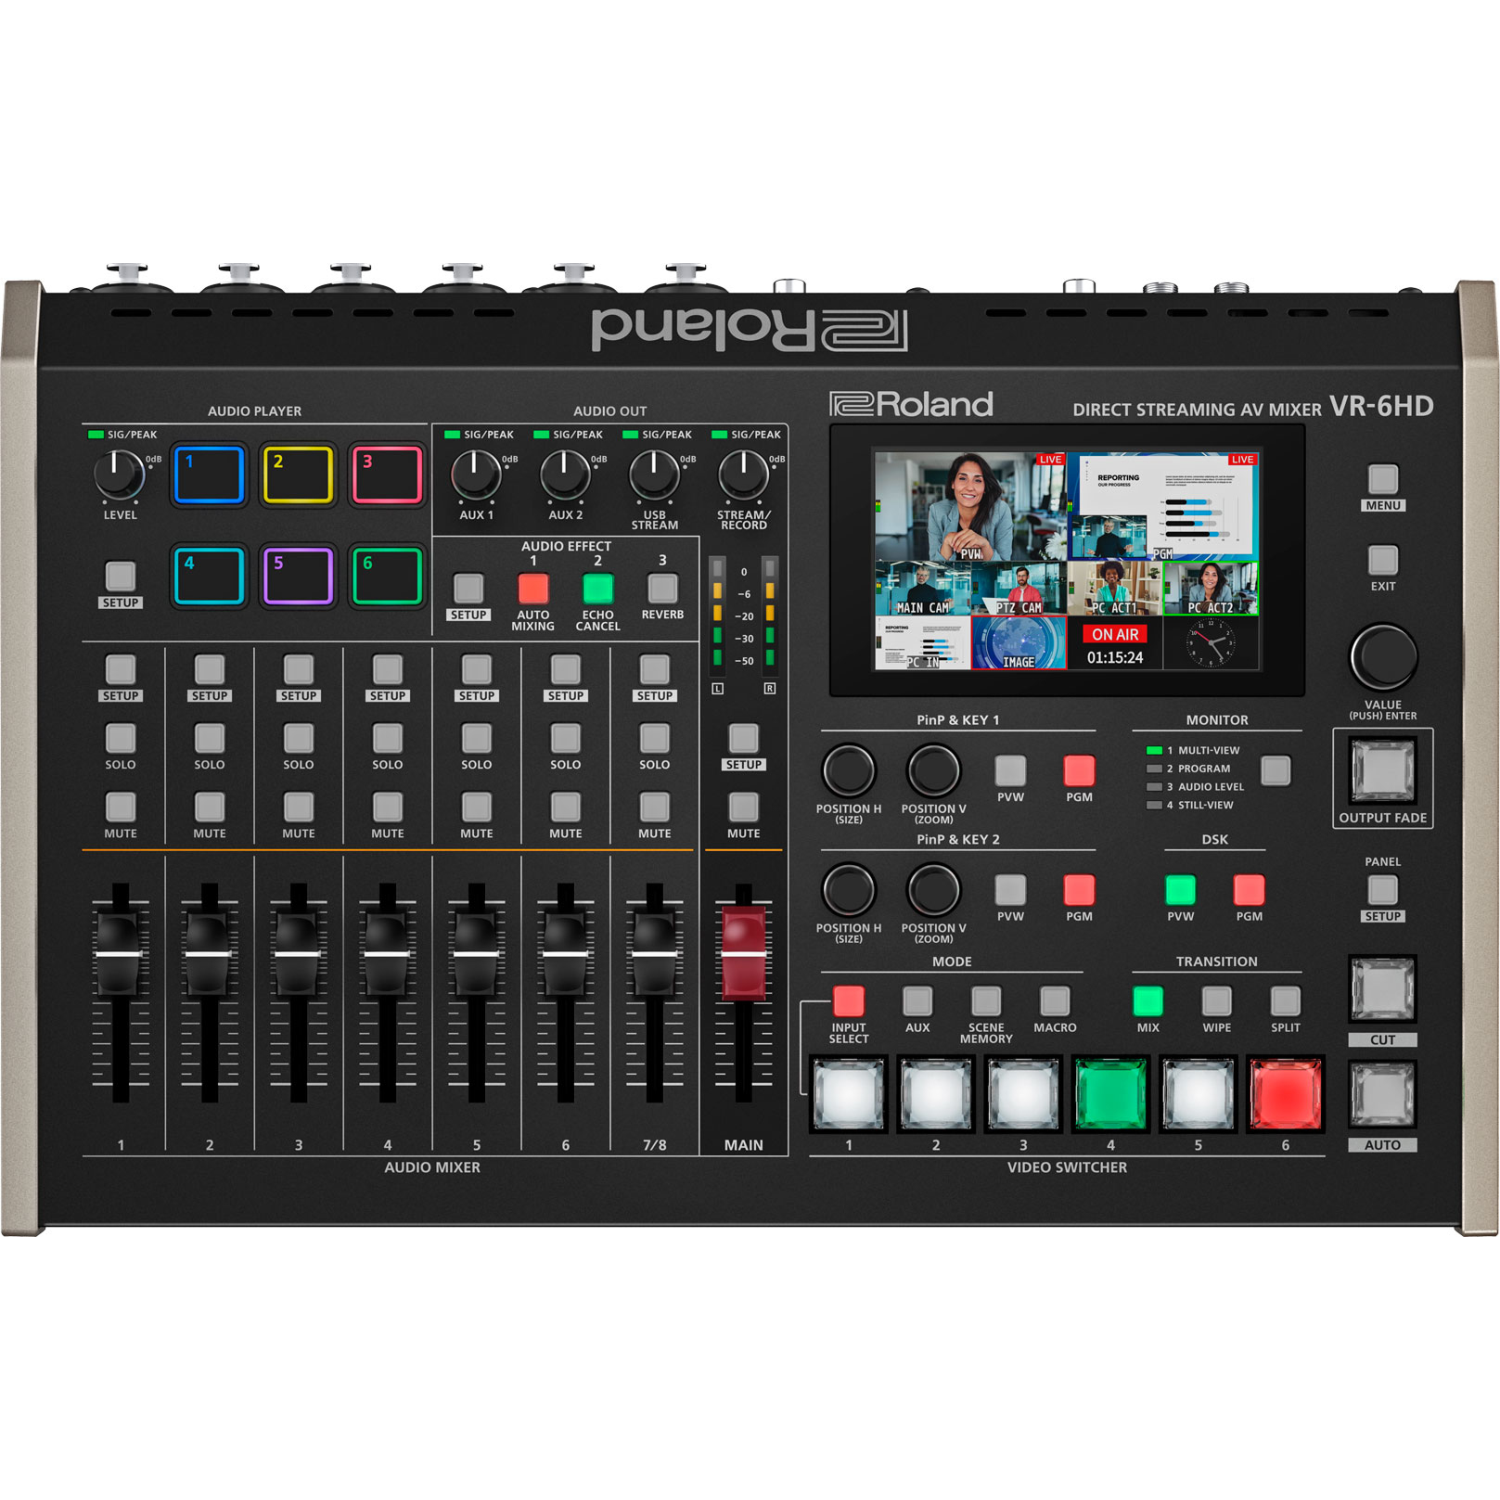Viewport: 1500px width, 1500px height.
Task: Click the USB STREAM level knob
Action: pos(654,475)
